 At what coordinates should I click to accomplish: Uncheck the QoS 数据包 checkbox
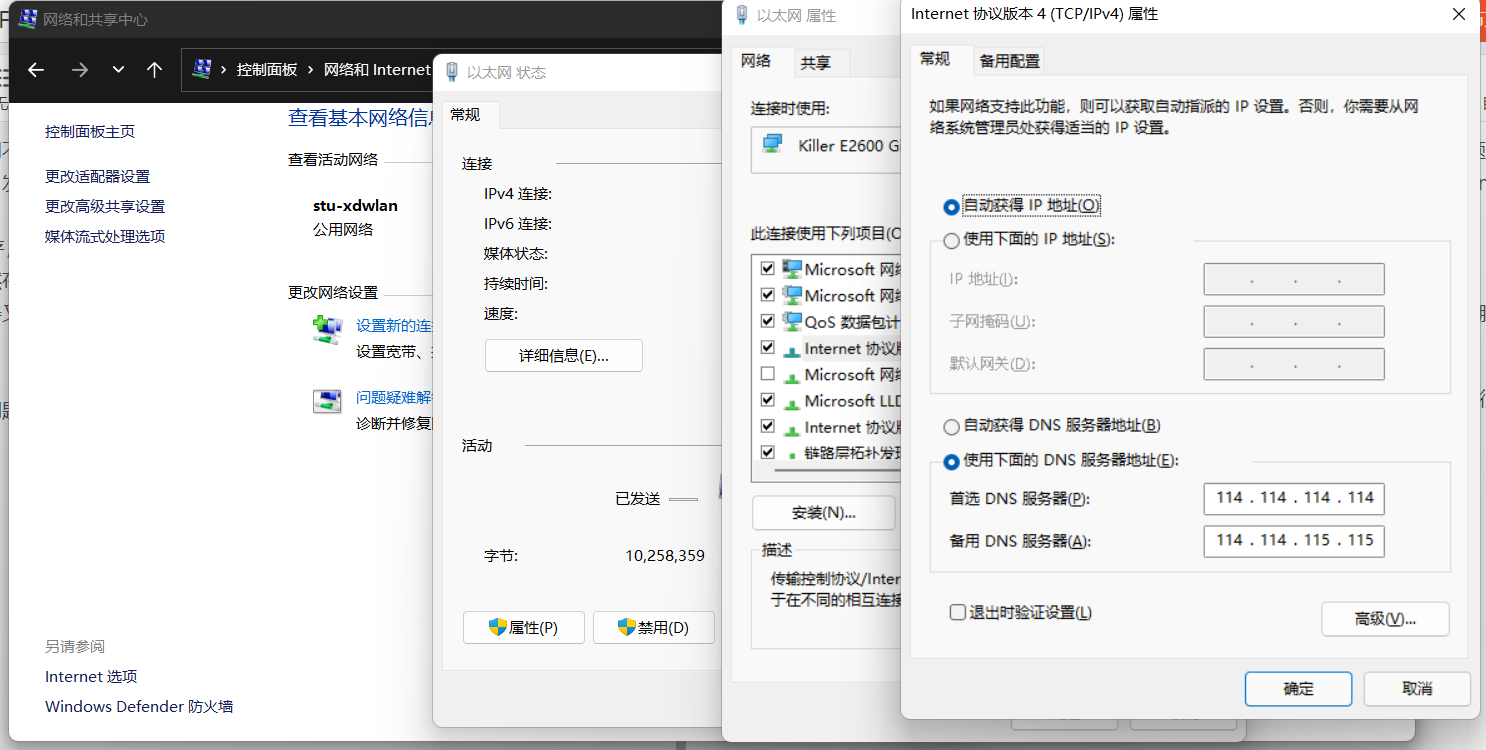point(768,321)
